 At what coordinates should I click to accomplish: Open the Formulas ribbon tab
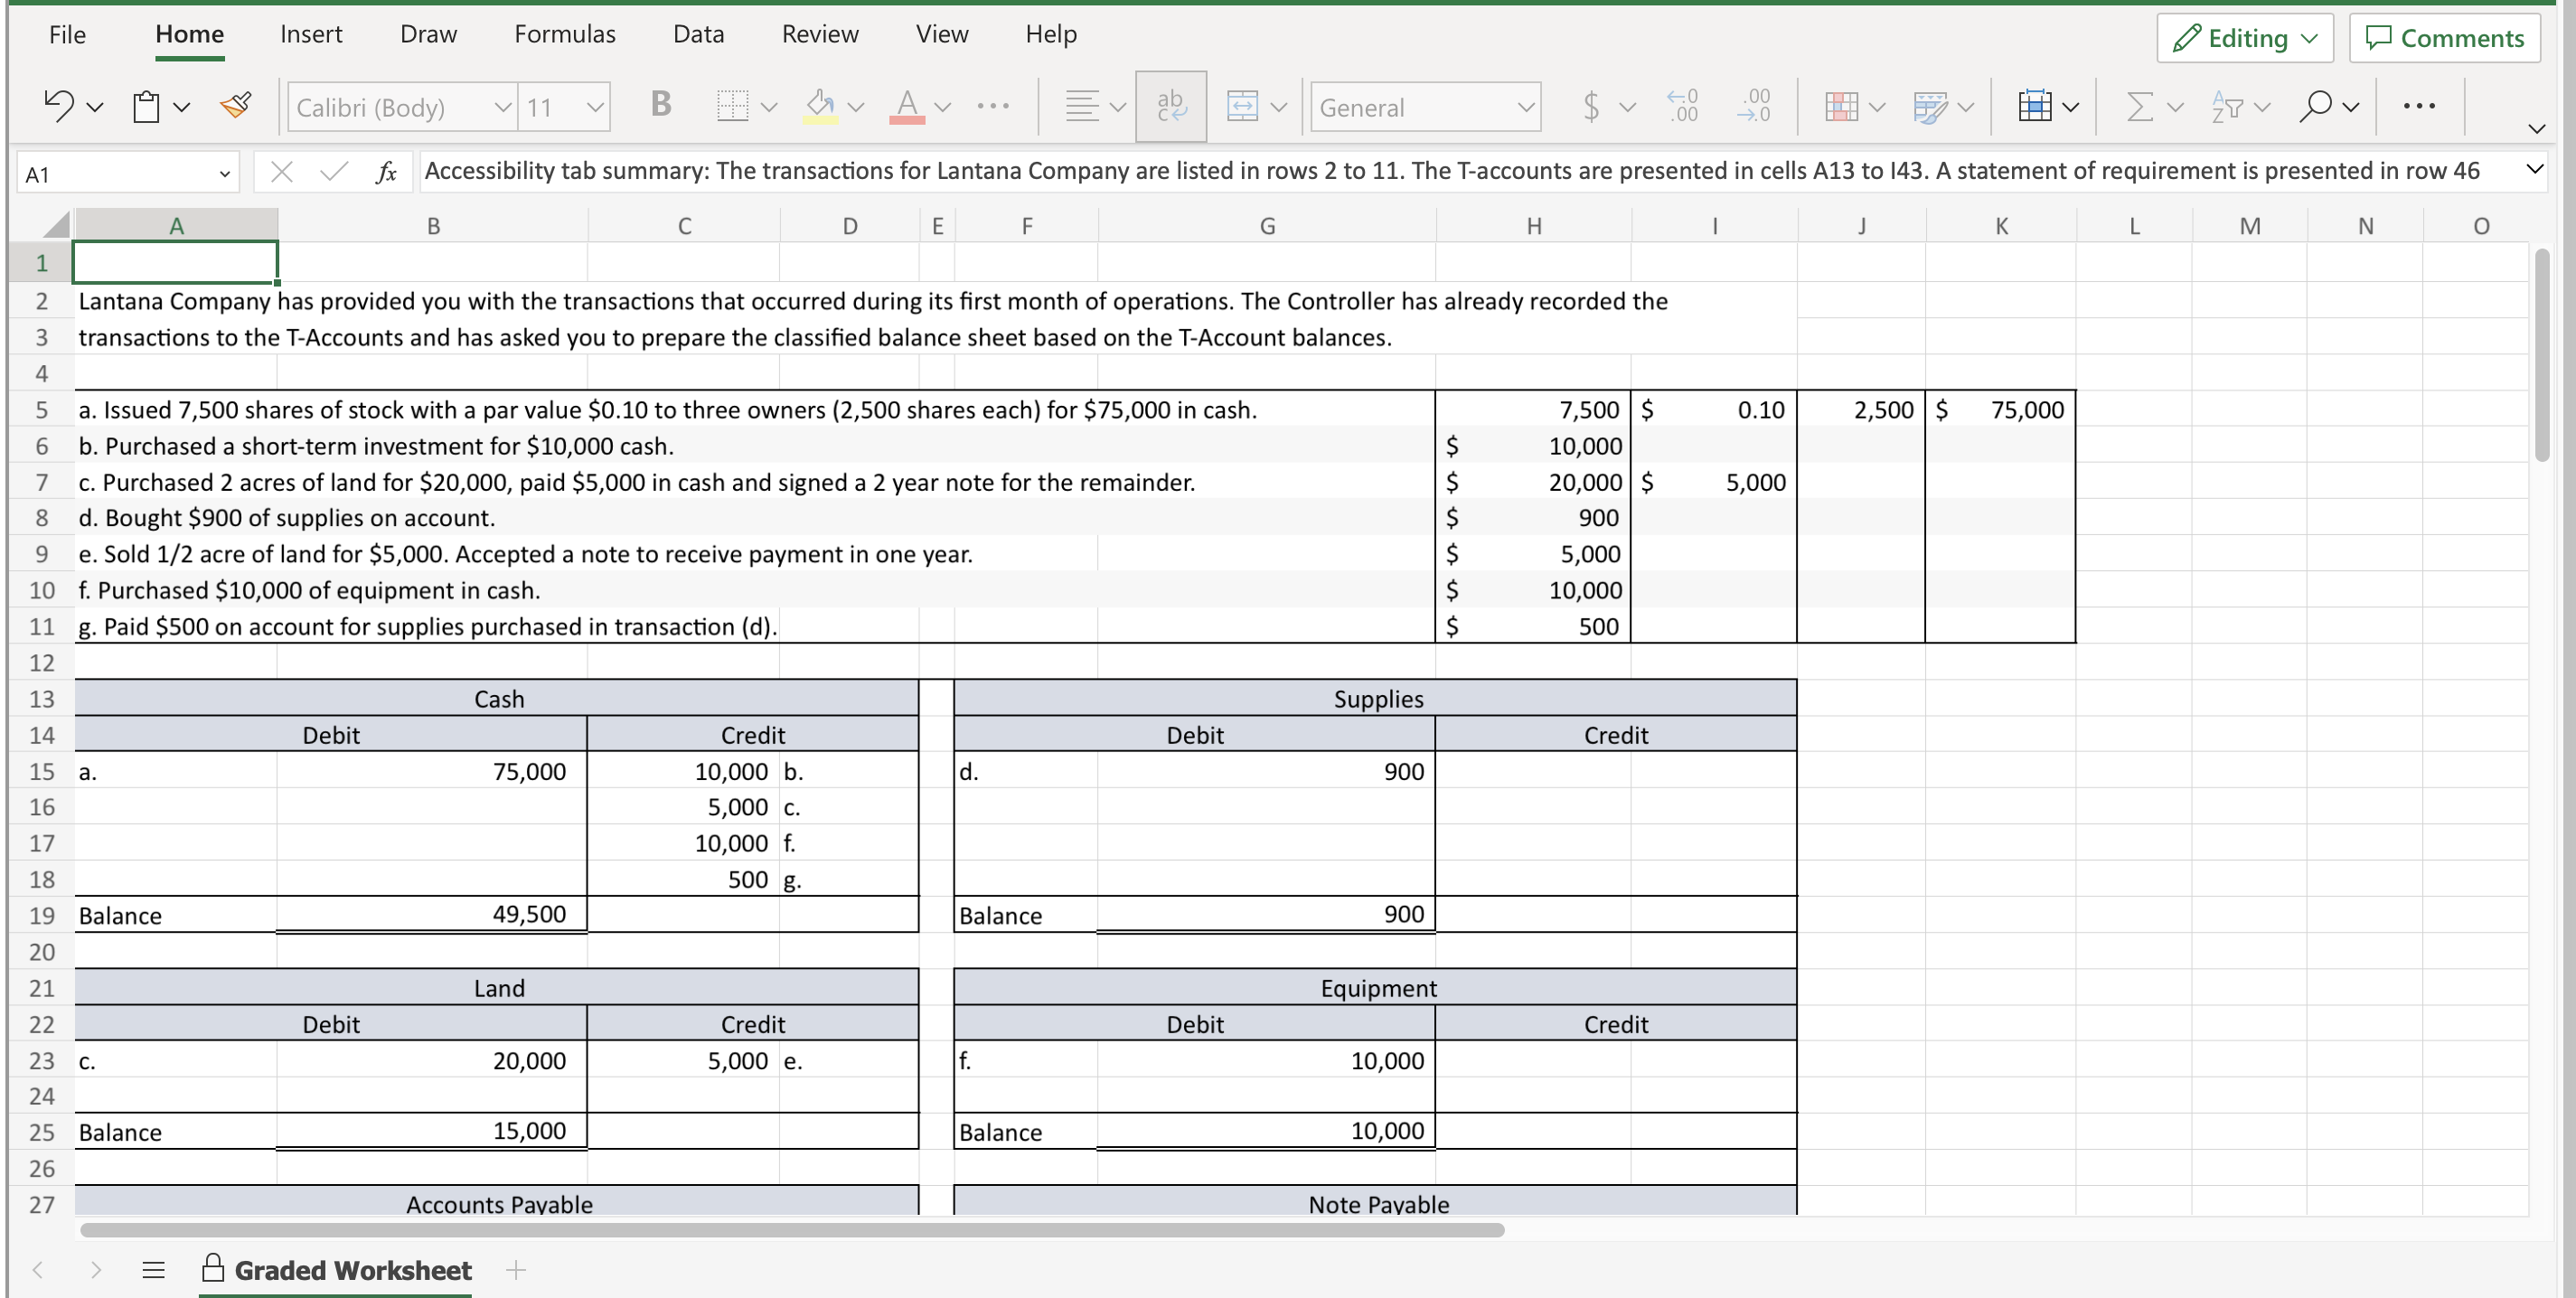tap(564, 34)
